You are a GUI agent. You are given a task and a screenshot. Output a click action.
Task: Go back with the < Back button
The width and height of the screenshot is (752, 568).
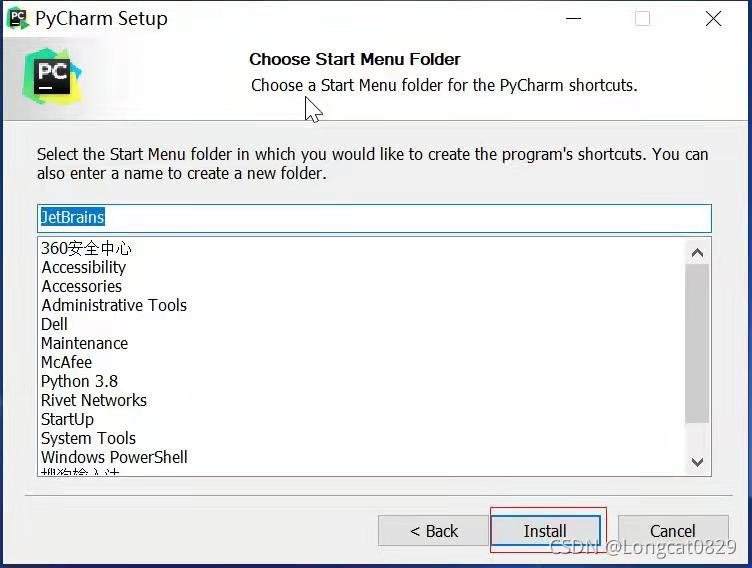click(434, 531)
